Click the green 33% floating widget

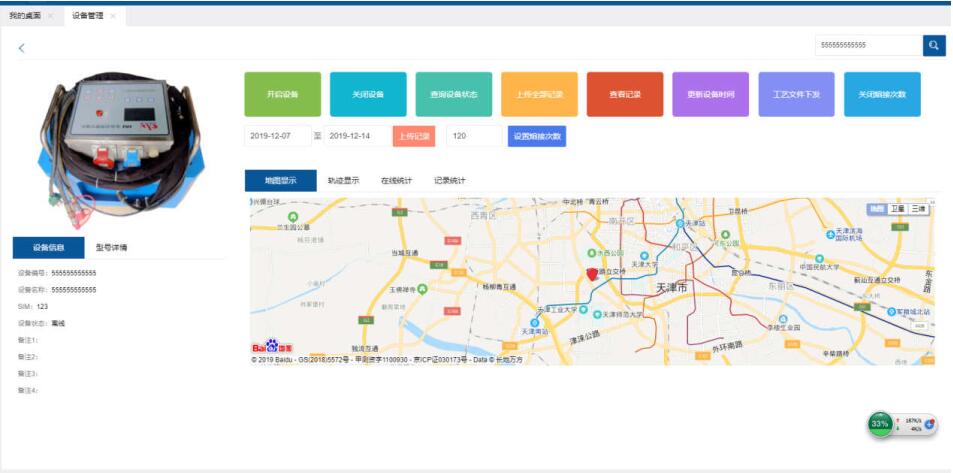[x=880, y=424]
